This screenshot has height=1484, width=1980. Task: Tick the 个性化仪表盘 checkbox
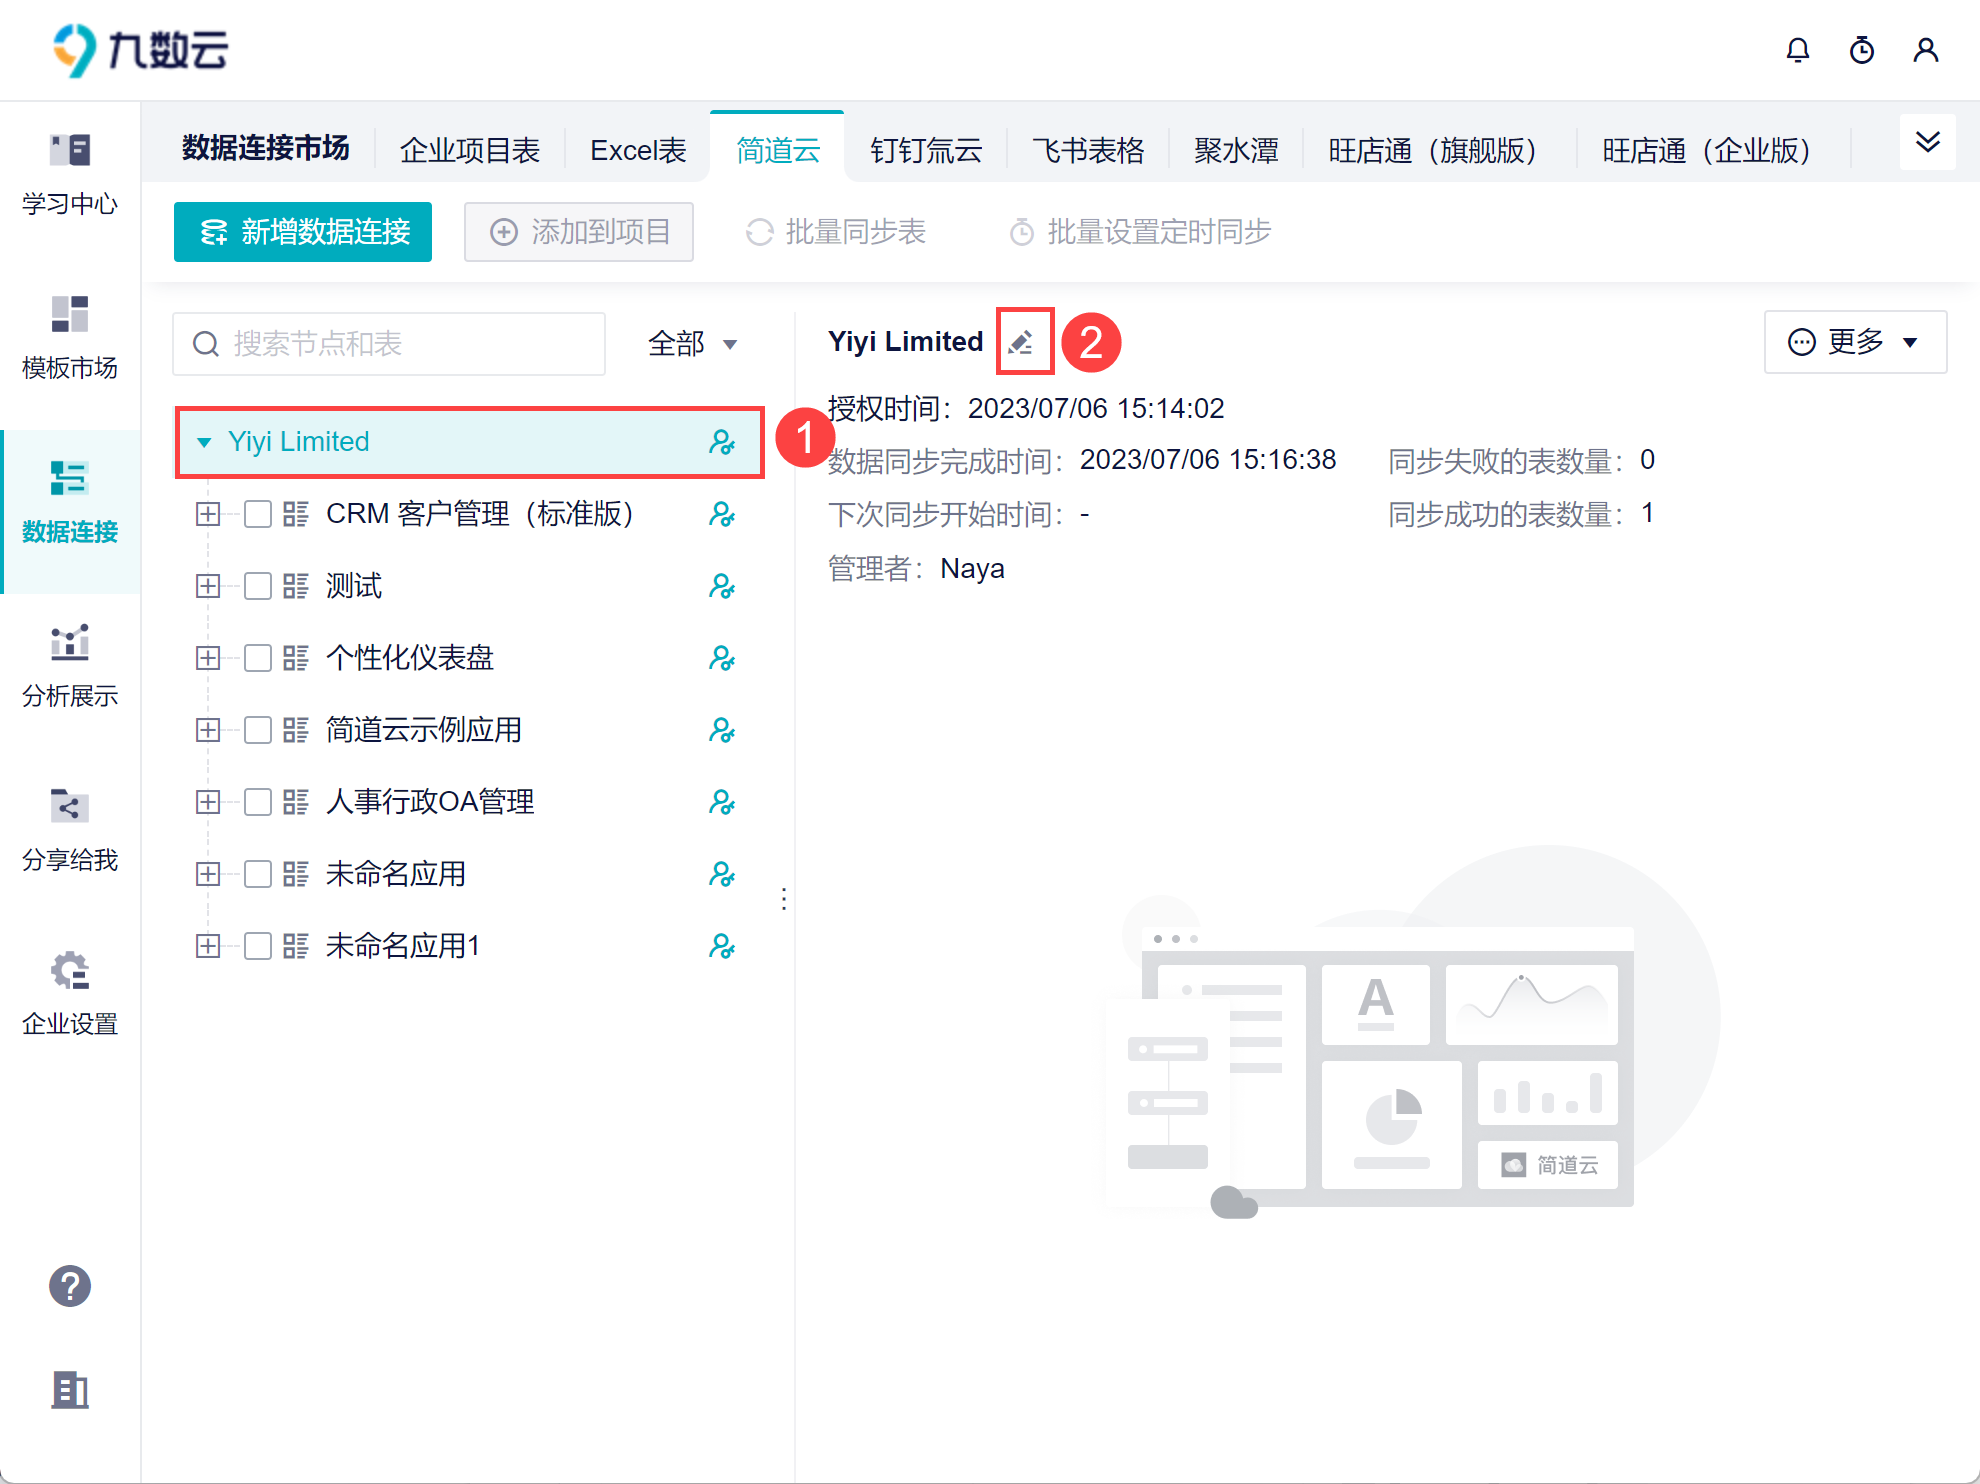tap(258, 658)
